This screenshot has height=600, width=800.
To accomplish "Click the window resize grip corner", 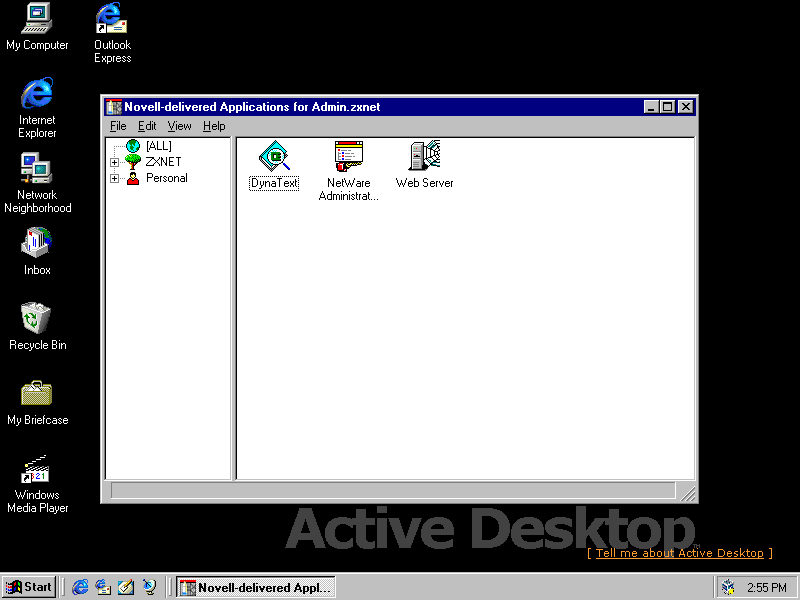I will click(688, 493).
